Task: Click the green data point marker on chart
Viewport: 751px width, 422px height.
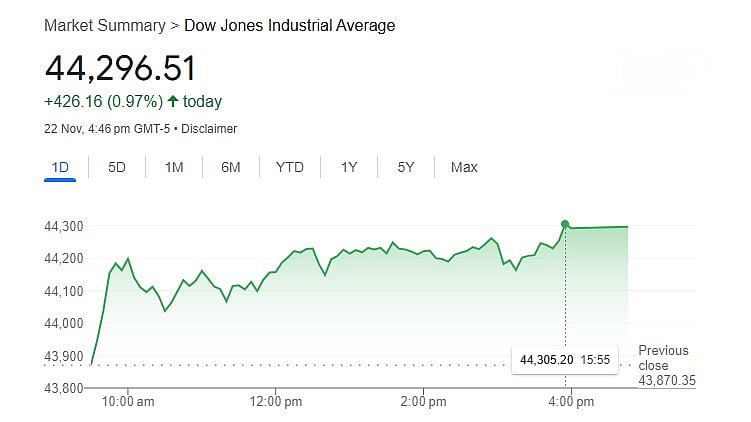Action: tap(565, 224)
